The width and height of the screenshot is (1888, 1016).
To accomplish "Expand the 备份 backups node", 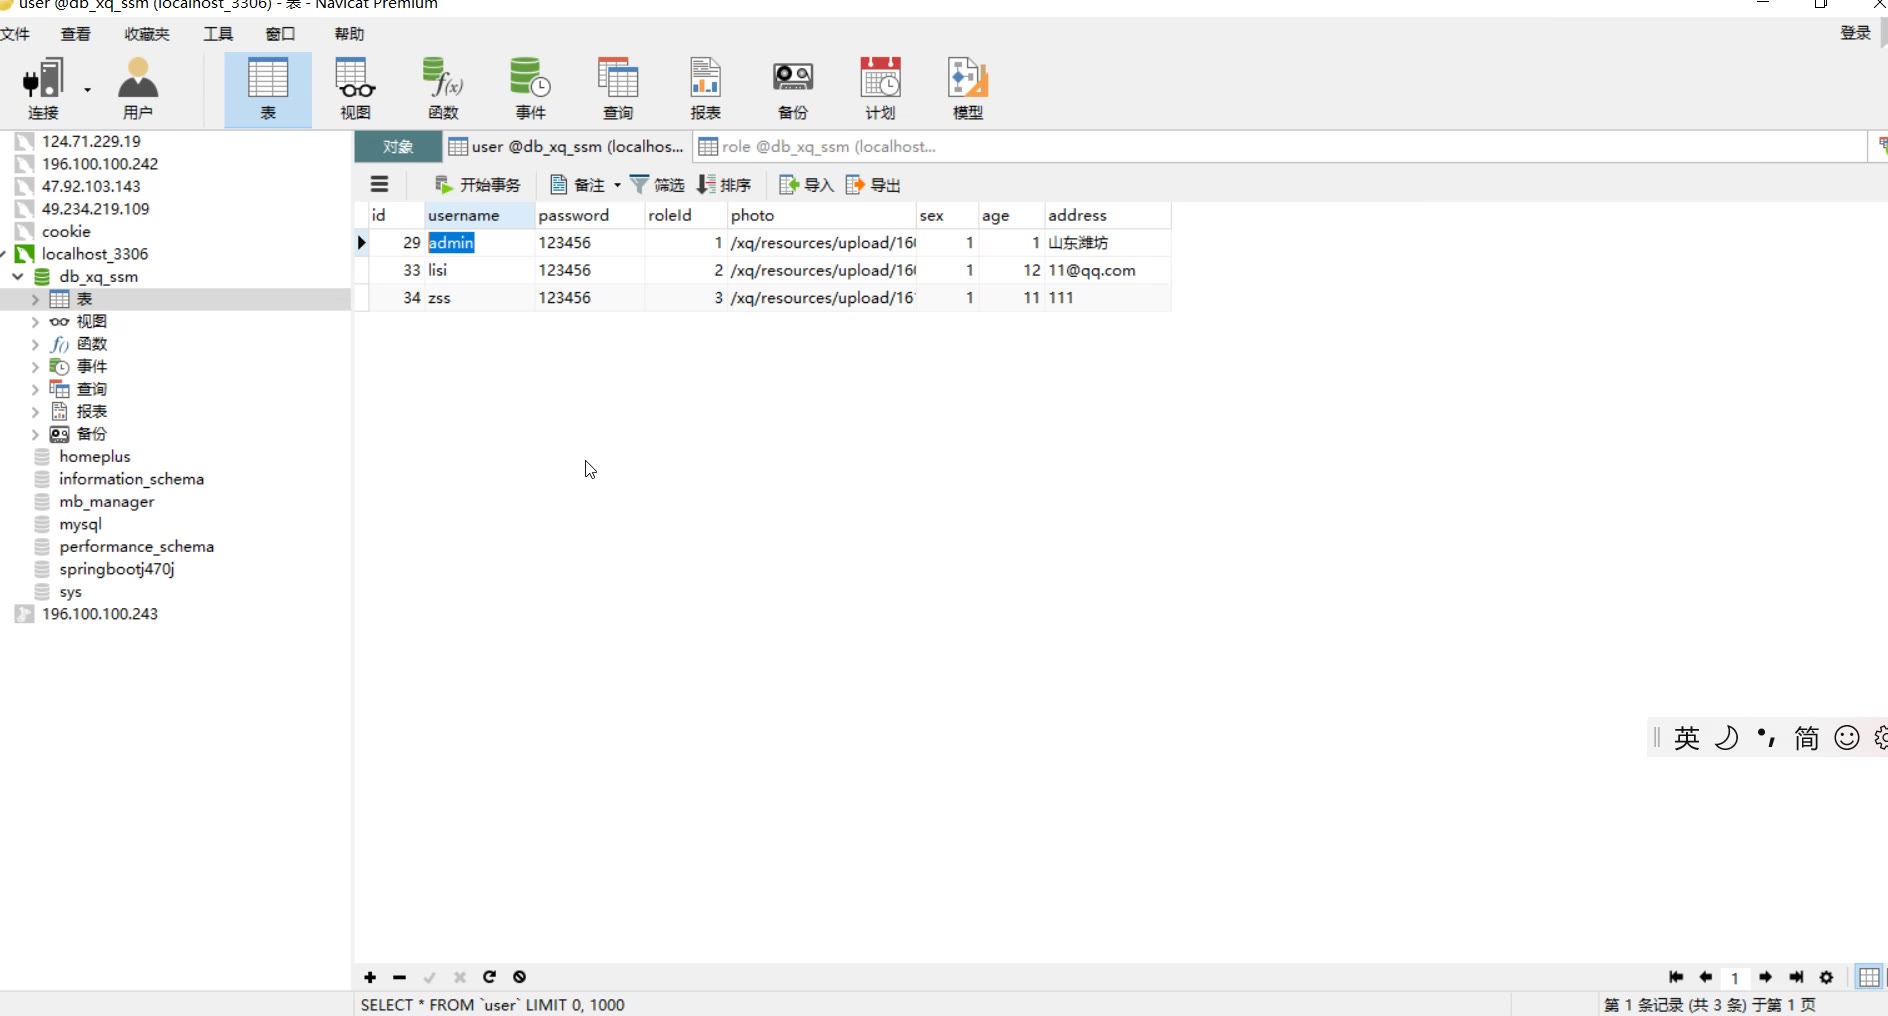I will click(x=35, y=434).
